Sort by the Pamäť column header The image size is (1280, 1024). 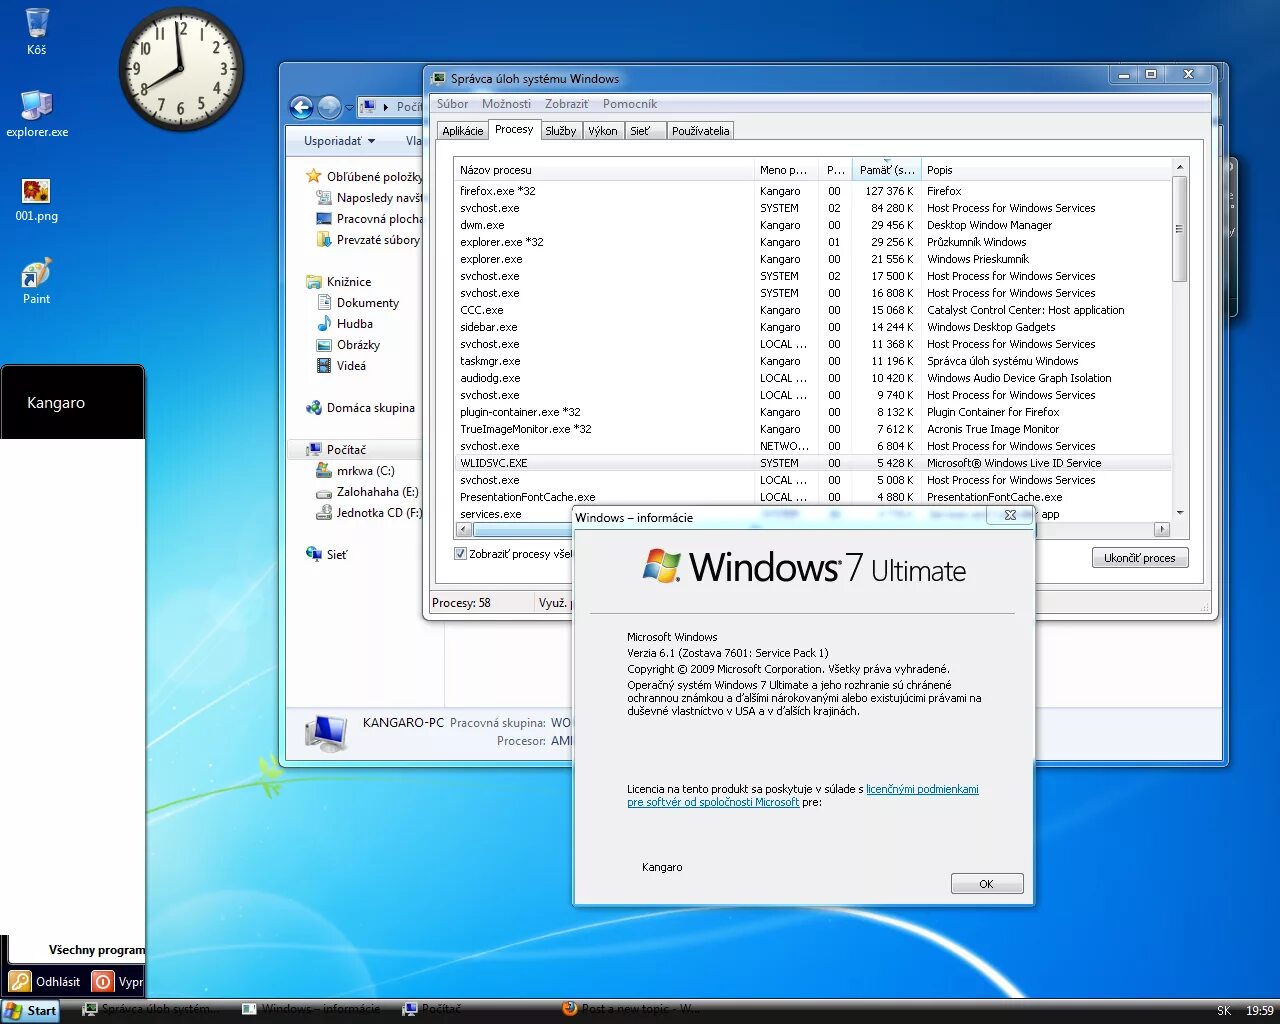[886, 170]
